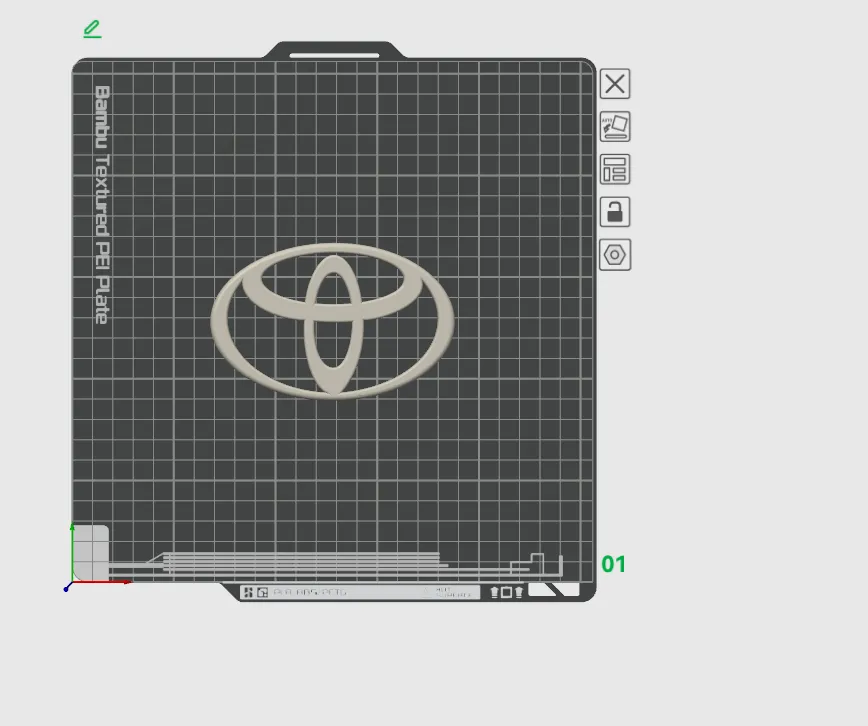This screenshot has width=868, height=726.
Task: Delete the current plate
Action: pyautogui.click(x=614, y=83)
